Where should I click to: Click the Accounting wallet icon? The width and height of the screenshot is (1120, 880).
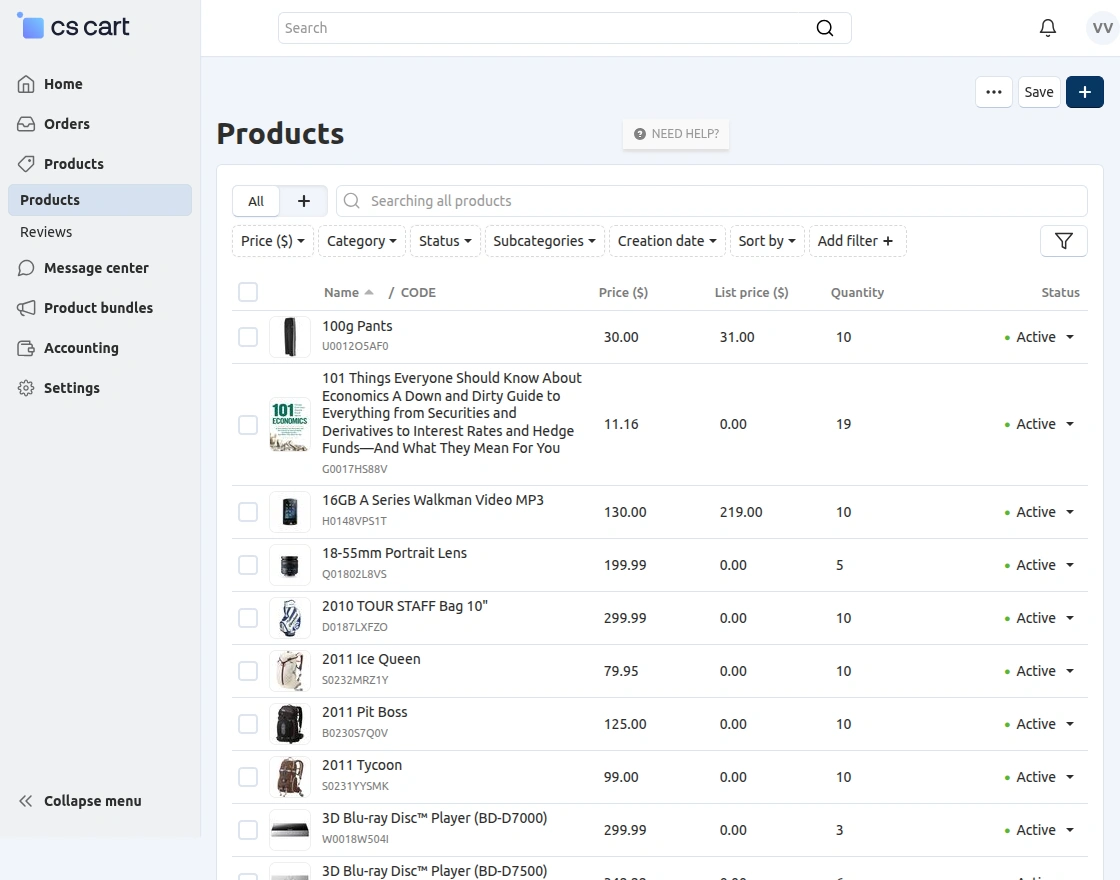point(26,349)
